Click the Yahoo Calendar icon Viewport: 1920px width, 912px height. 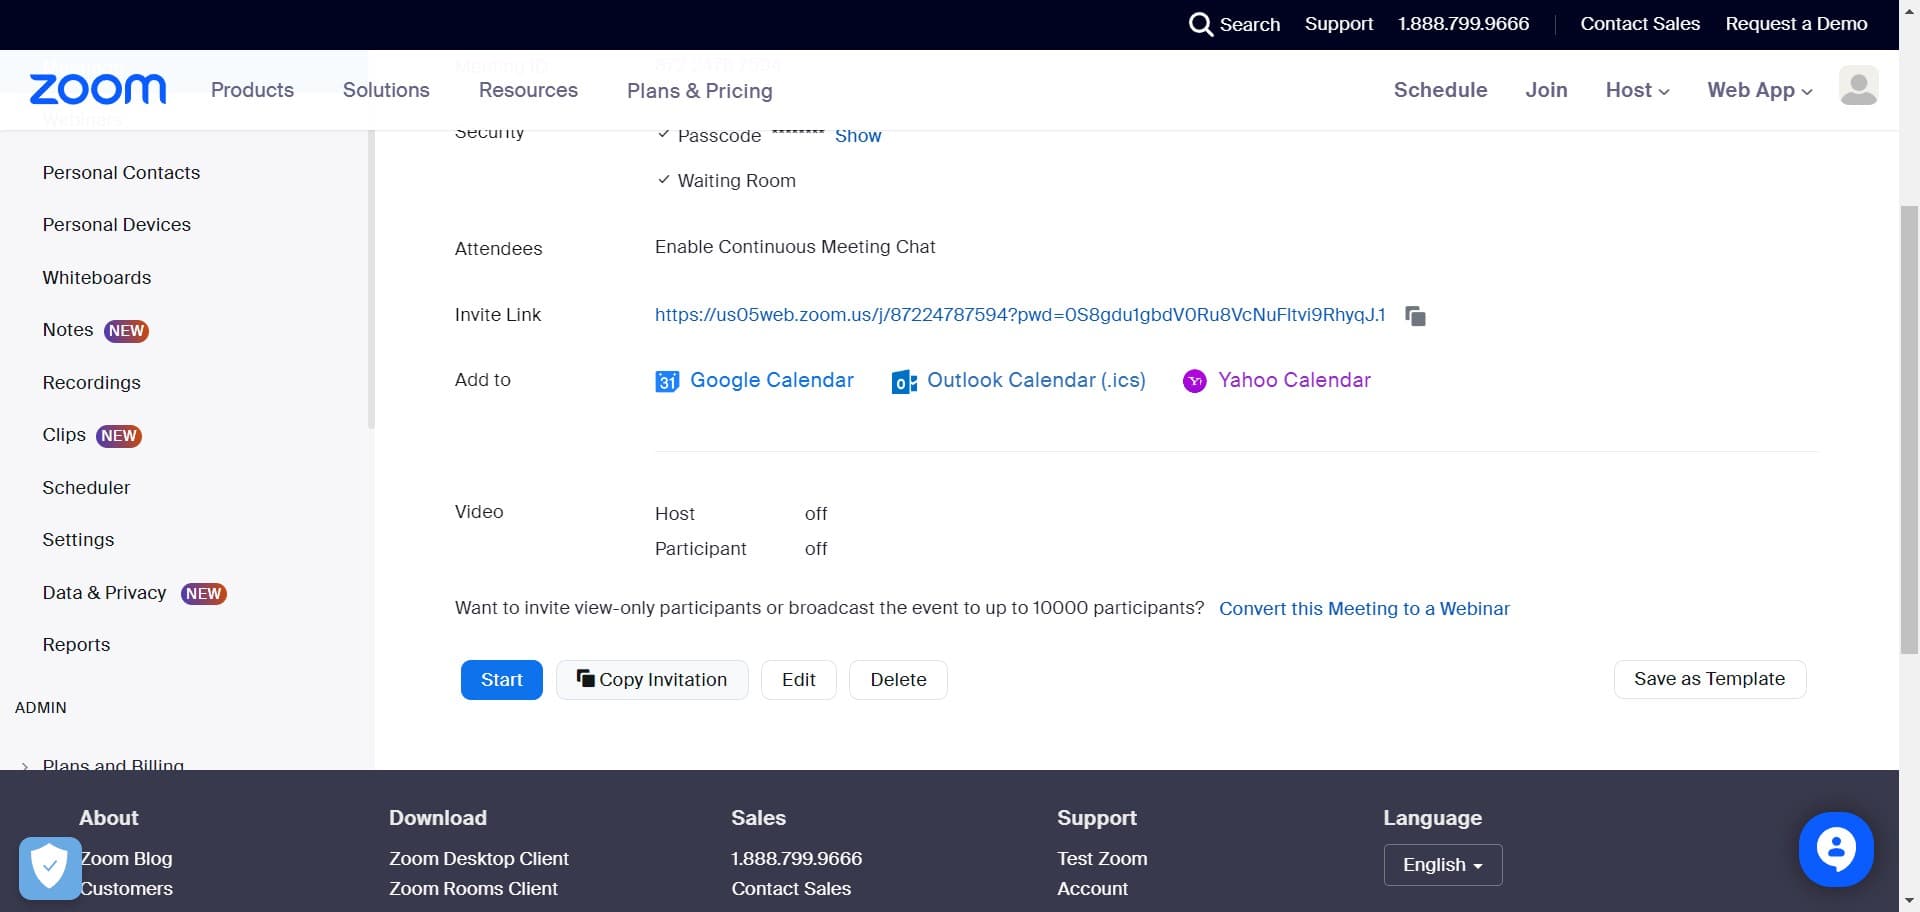[x=1194, y=381]
